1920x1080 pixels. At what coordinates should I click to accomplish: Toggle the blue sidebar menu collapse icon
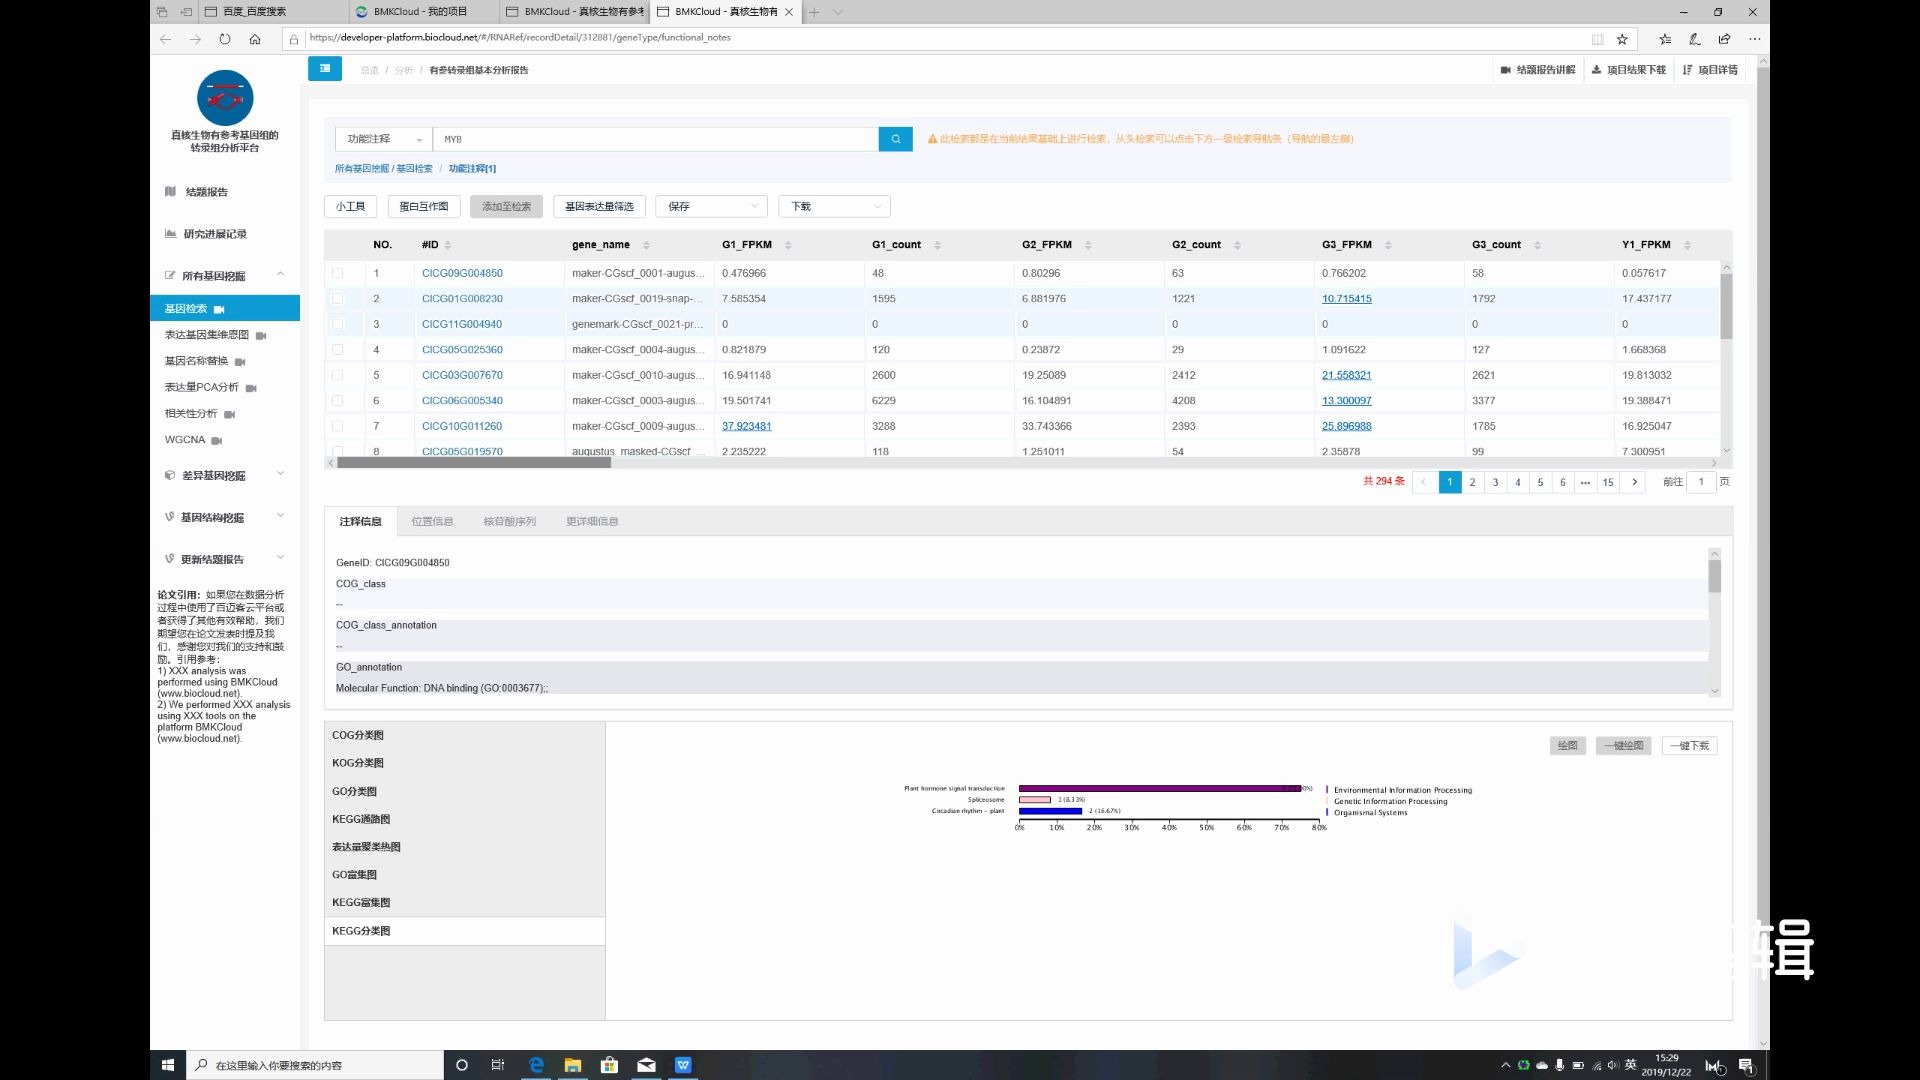pos(325,69)
